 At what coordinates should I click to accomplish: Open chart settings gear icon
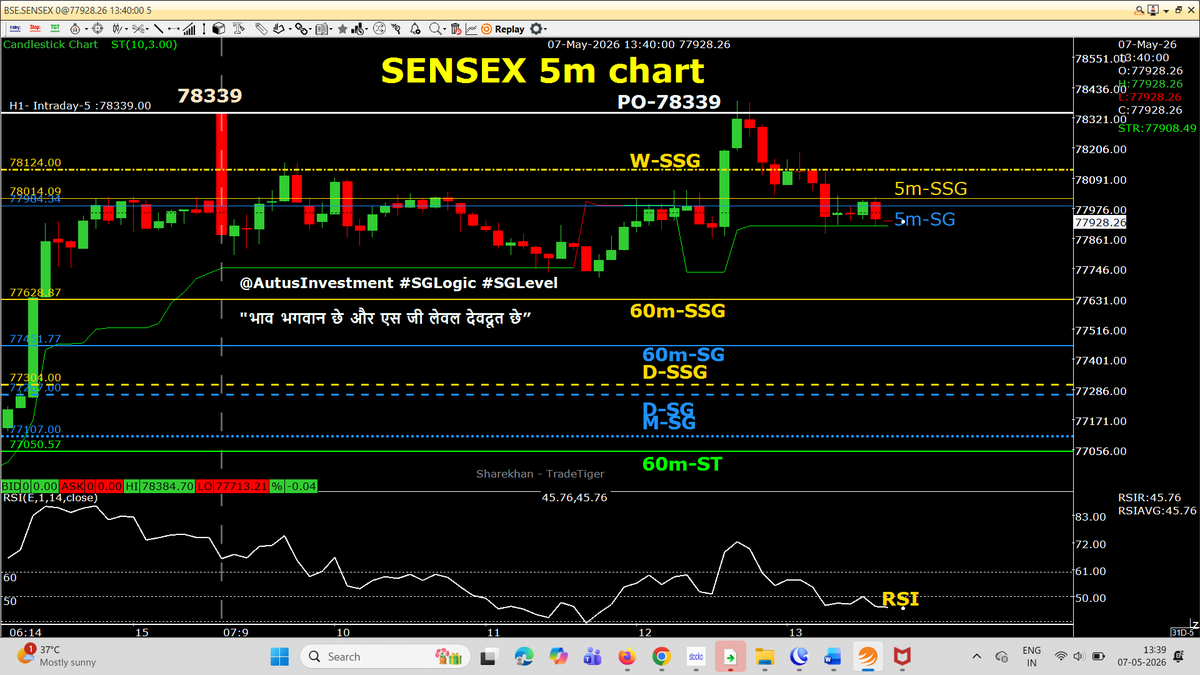535,29
